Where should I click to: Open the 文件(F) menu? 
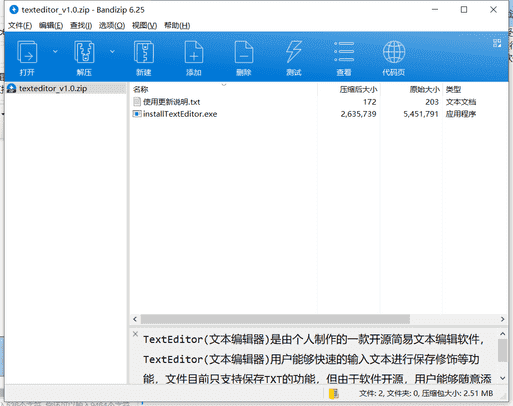20,26
